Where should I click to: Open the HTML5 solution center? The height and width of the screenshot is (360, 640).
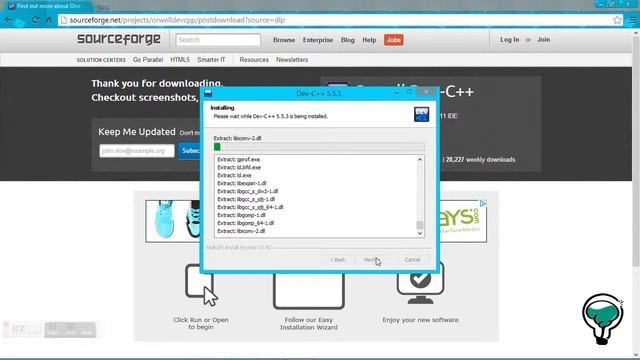[180, 60]
